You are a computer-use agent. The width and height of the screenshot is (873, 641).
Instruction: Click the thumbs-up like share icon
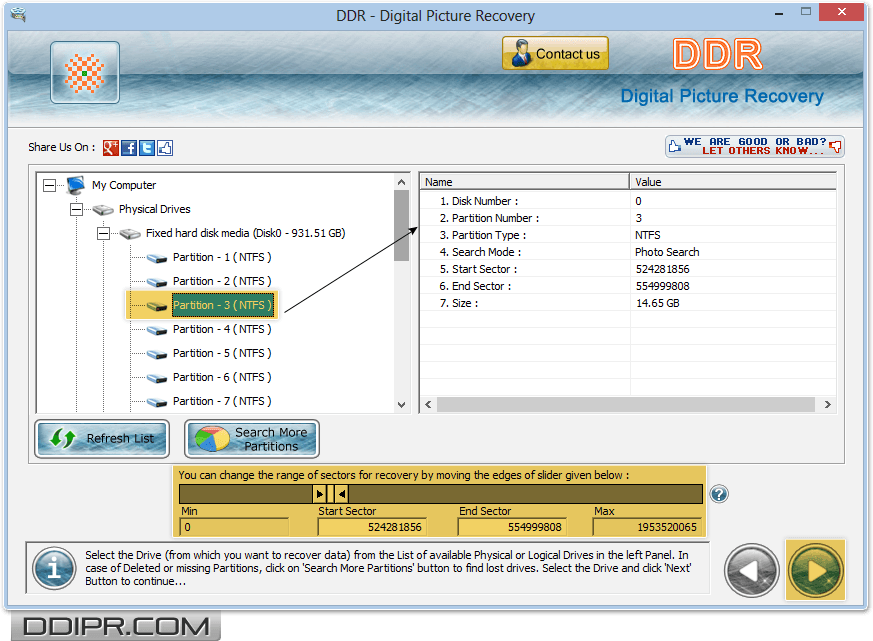(x=165, y=148)
